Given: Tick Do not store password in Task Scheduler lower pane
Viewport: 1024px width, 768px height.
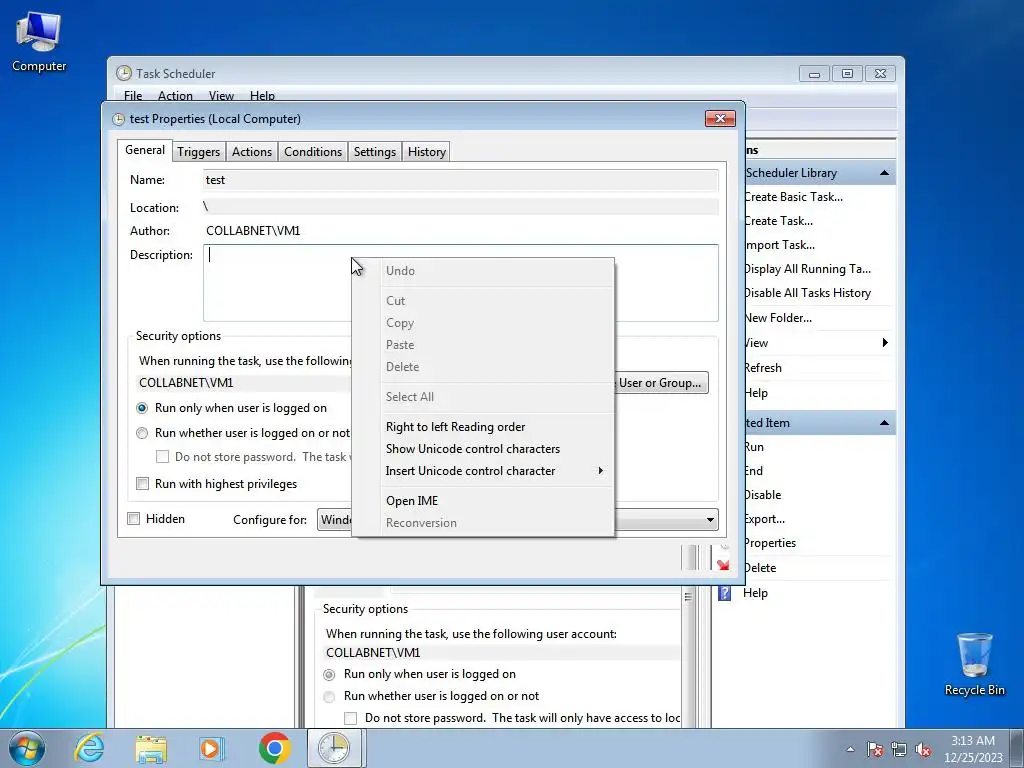Looking at the screenshot, I should tap(351, 718).
